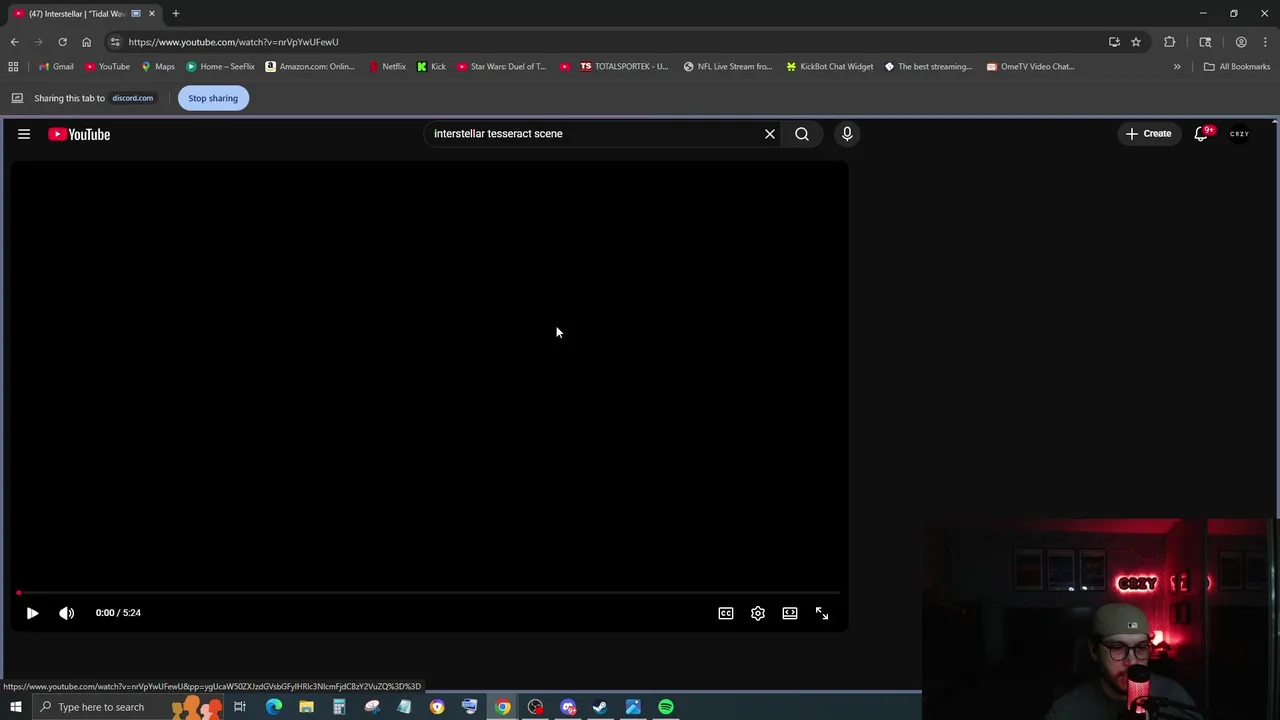Open the CRZY account avatar menu

(x=1239, y=134)
